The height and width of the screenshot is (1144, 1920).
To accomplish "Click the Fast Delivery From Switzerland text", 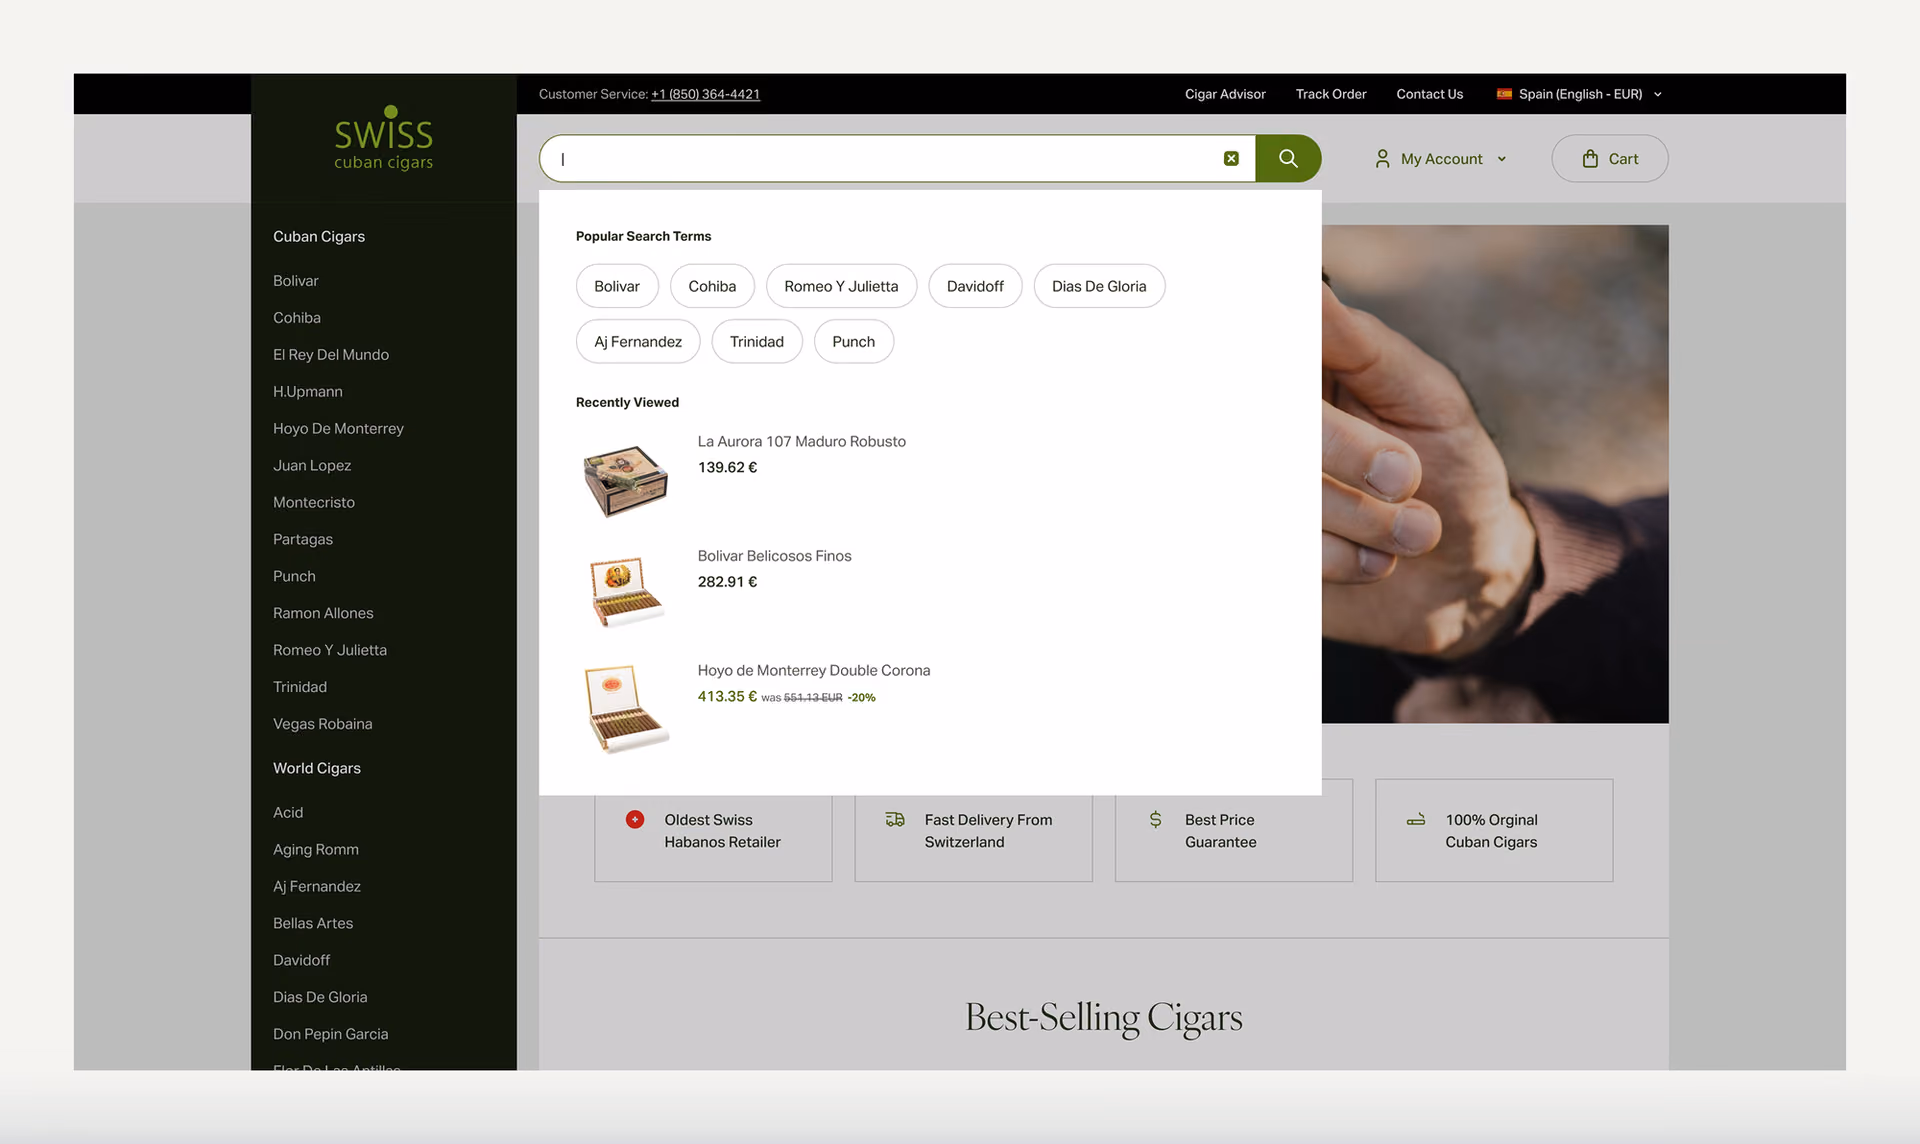I will pyautogui.click(x=988, y=831).
